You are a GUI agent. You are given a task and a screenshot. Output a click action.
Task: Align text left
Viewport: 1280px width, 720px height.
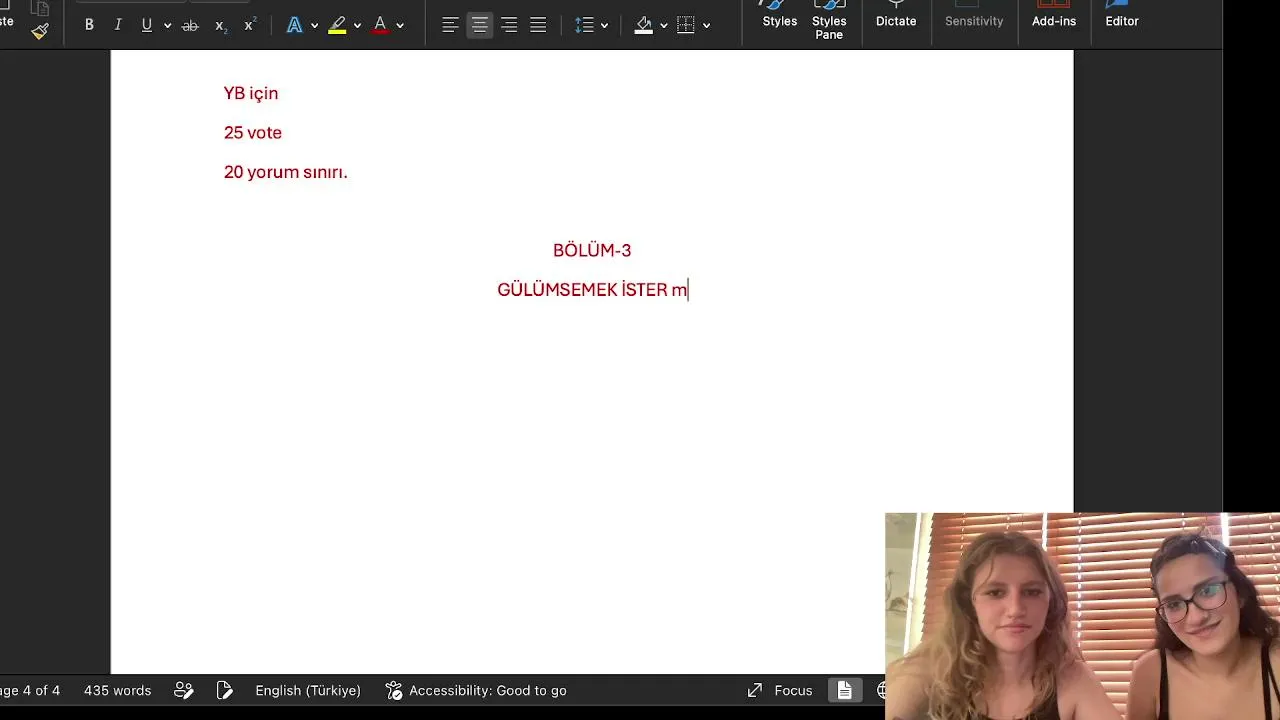[x=451, y=25]
